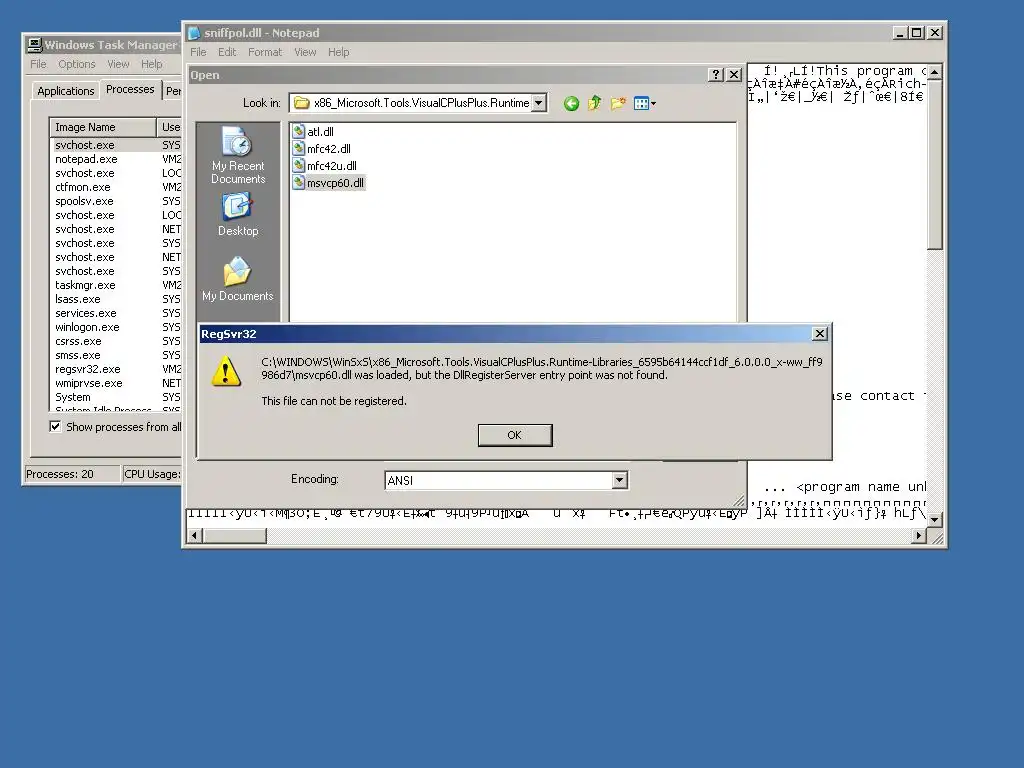Switch to the Processes tab in Task Manager

[x=130, y=89]
